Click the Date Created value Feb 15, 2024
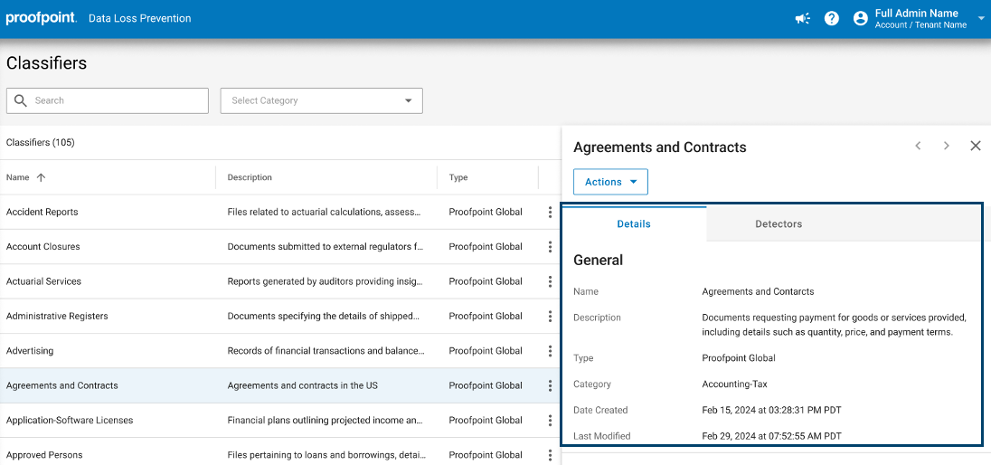The image size is (992, 466). tap(771, 410)
